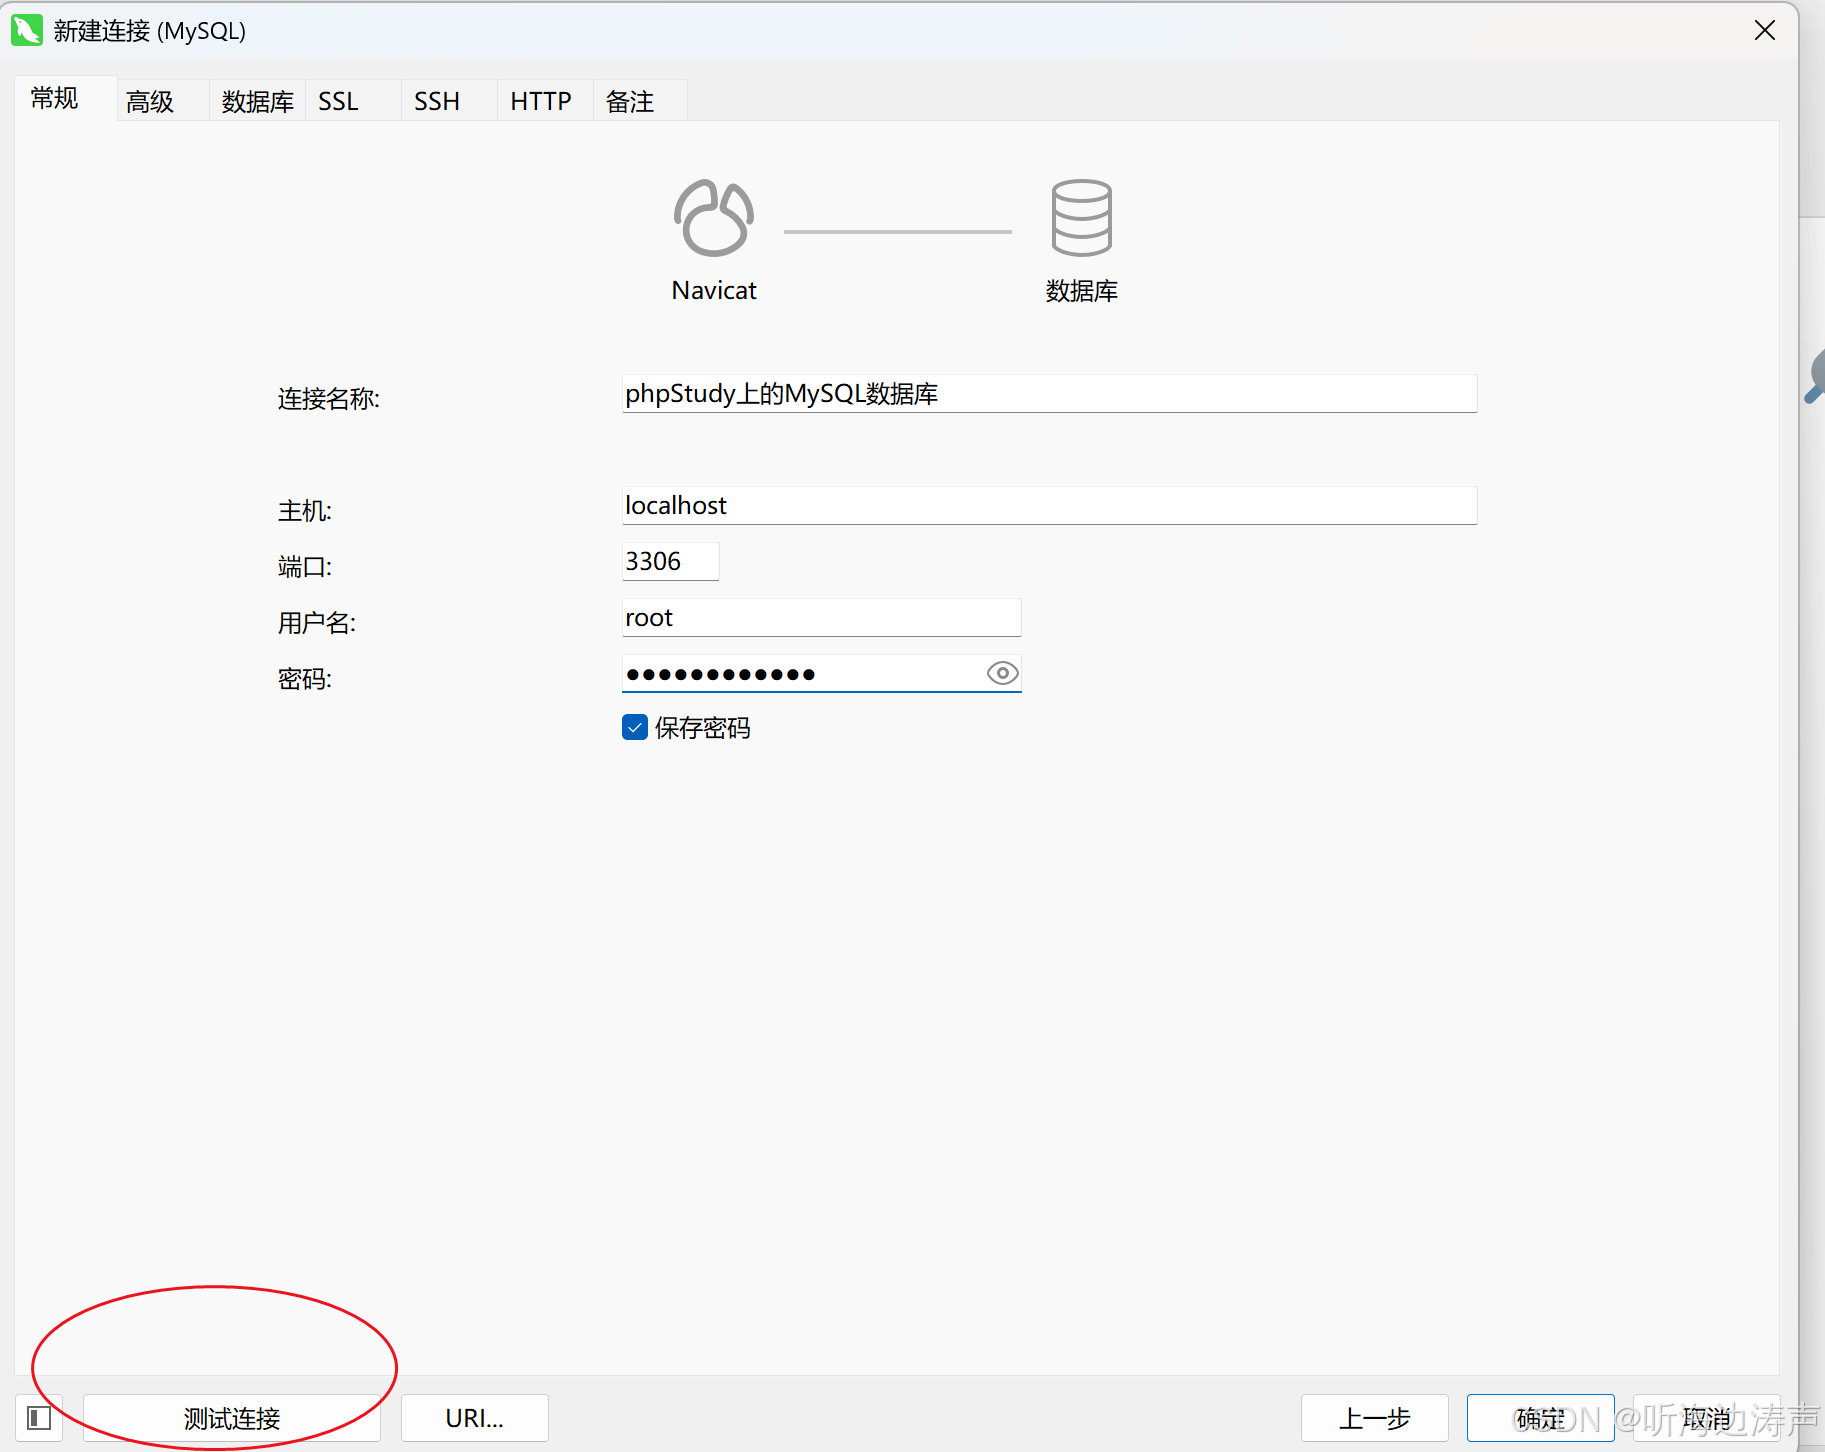
Task: Click the 主机: label
Action: point(305,511)
